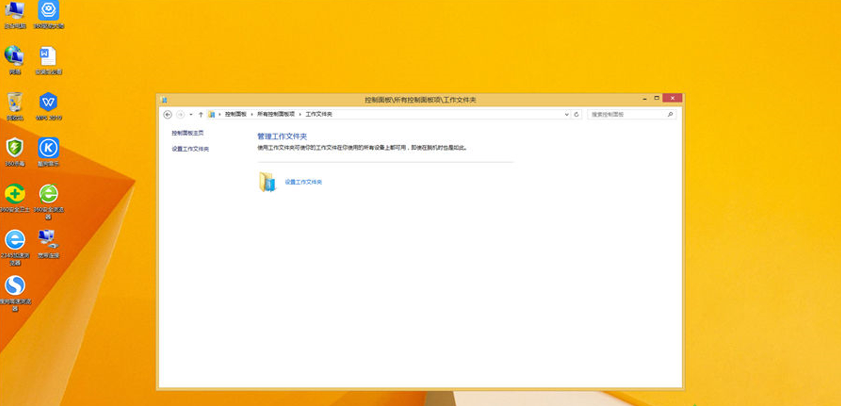Open the recent locations dropdown arrow
Viewport: 841px width, 406px height.
tap(191, 115)
